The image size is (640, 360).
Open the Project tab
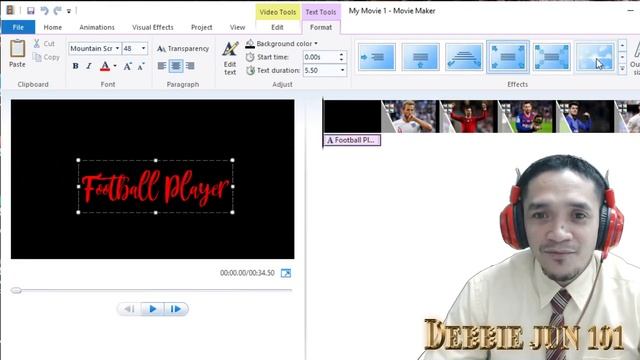point(202,27)
